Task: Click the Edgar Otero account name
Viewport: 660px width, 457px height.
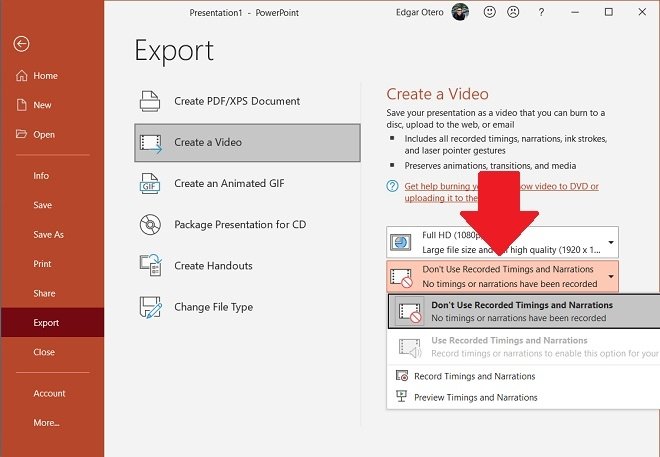Action: point(420,13)
